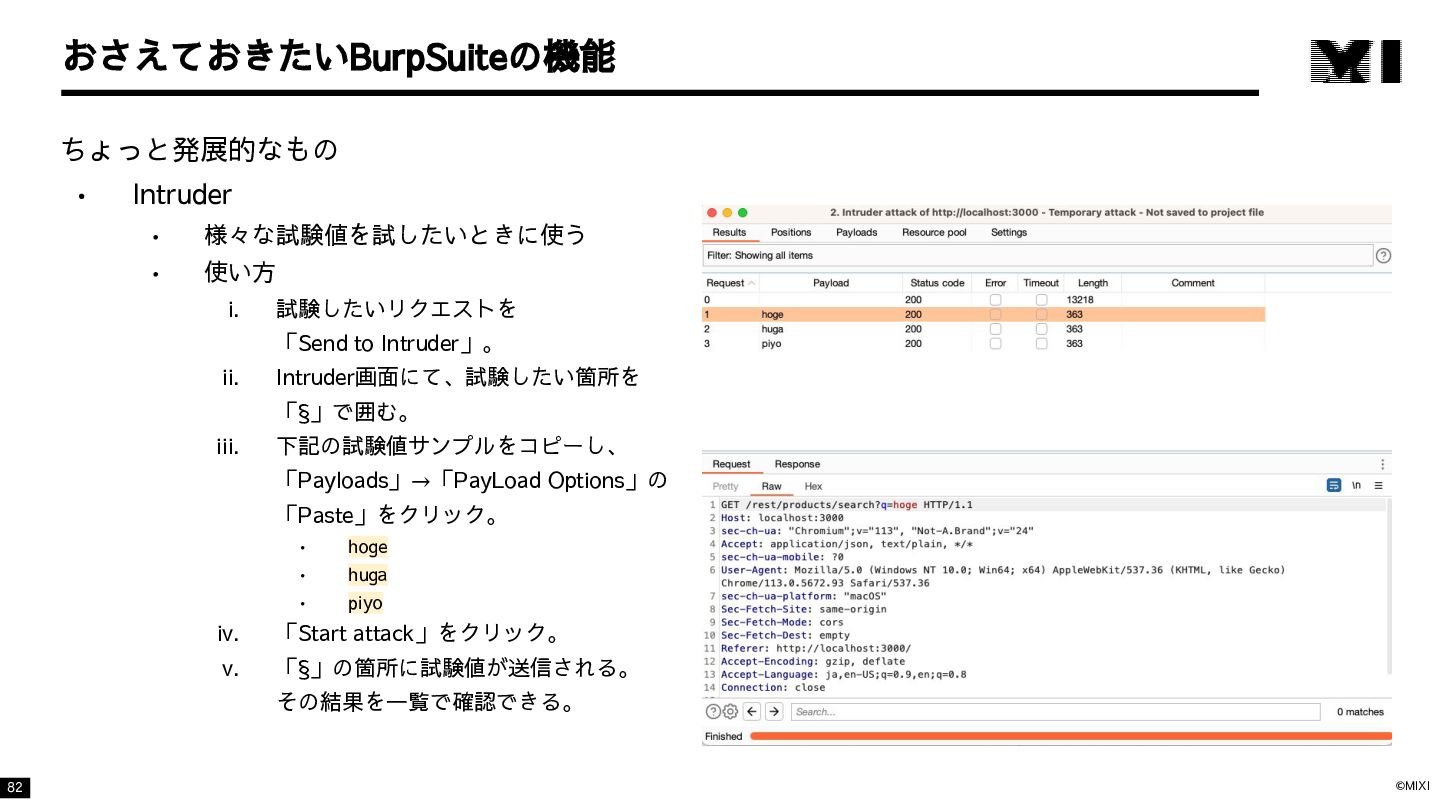This screenshot has width=1440, height=810.
Task: Switch to the Hex view tab
Action: pos(813,486)
